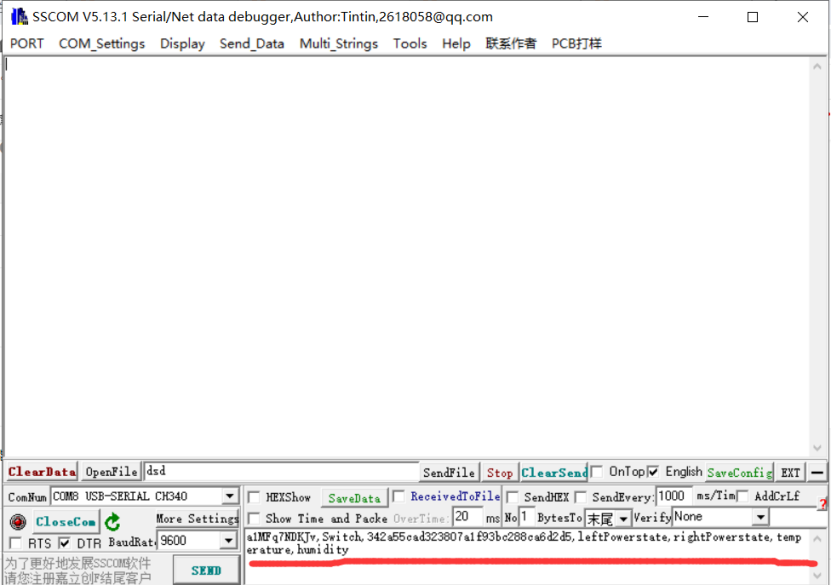Click inside the empty receive data area
The height and width of the screenshot is (585, 831).
pos(407,257)
